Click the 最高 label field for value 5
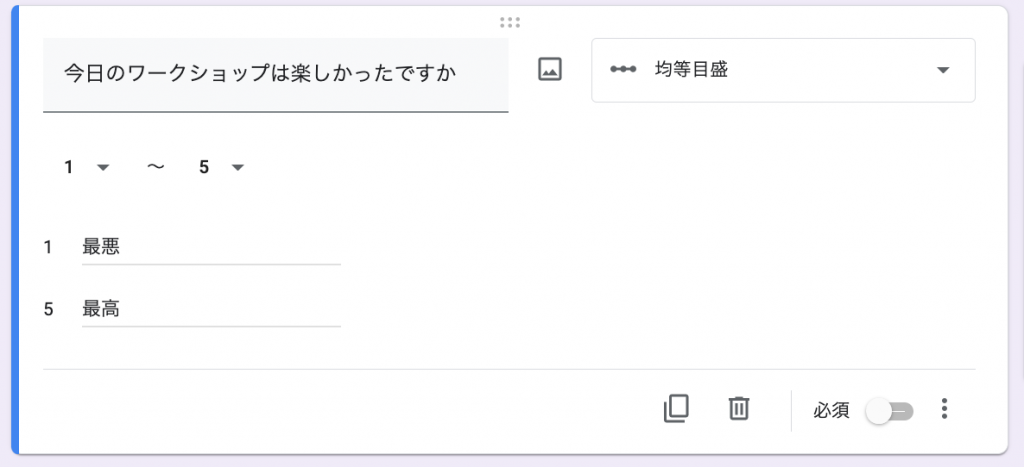This screenshot has height=467, width=1024. tap(211, 310)
